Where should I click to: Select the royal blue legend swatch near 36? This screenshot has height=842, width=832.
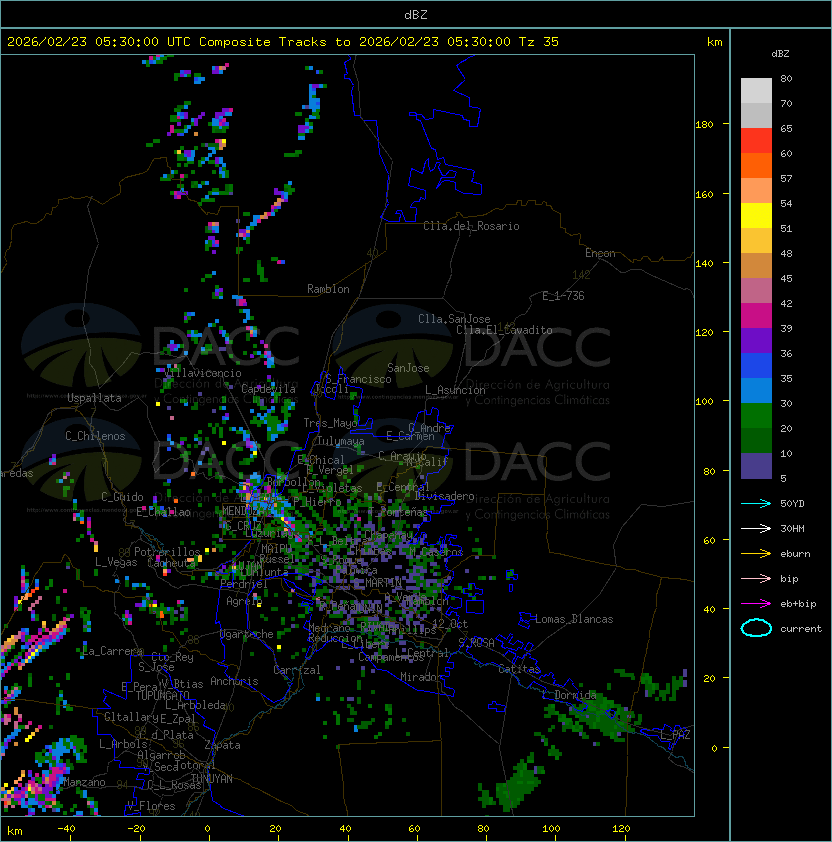[756, 366]
